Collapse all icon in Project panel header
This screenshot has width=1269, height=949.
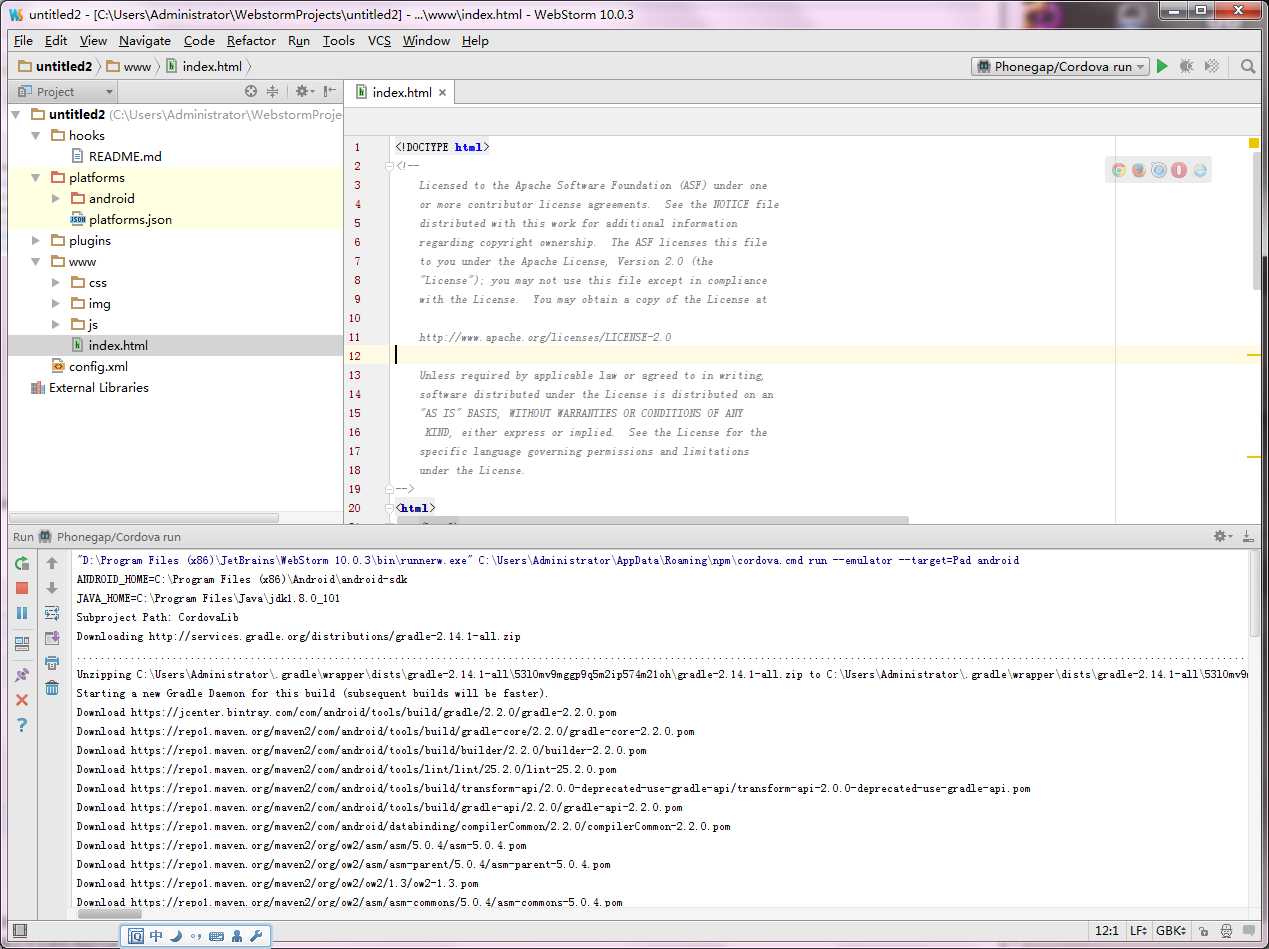point(272,91)
